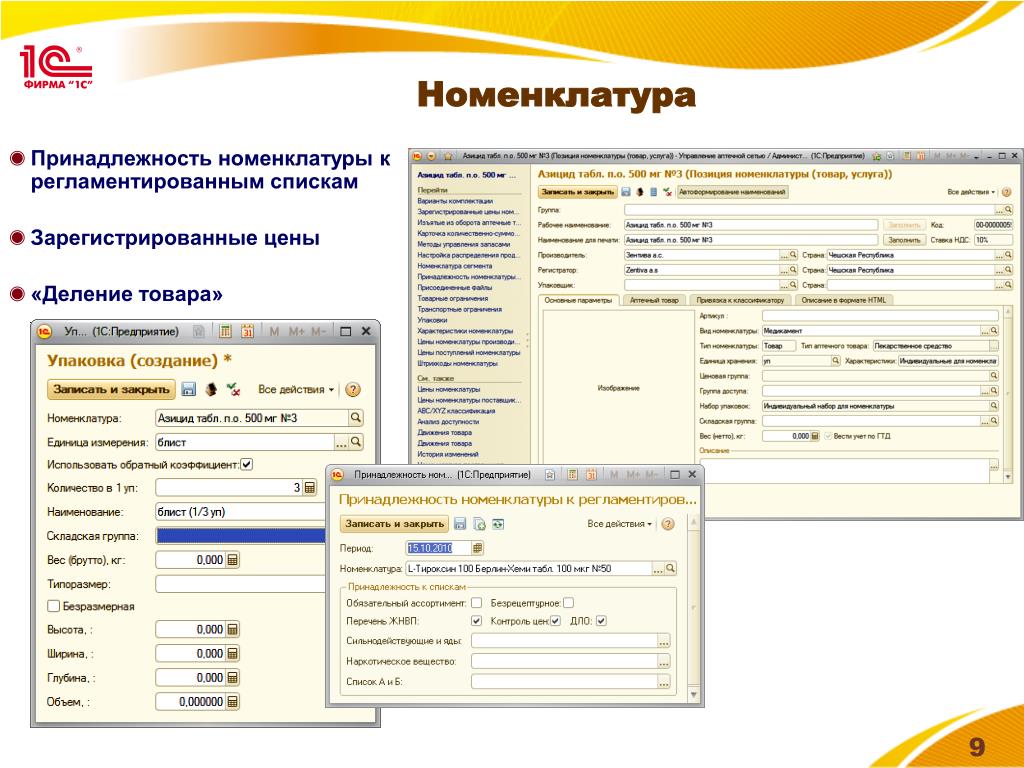Open Штрихкоды номенклатуры navigation link
The height and width of the screenshot is (768, 1024).
pyautogui.click(x=457, y=363)
